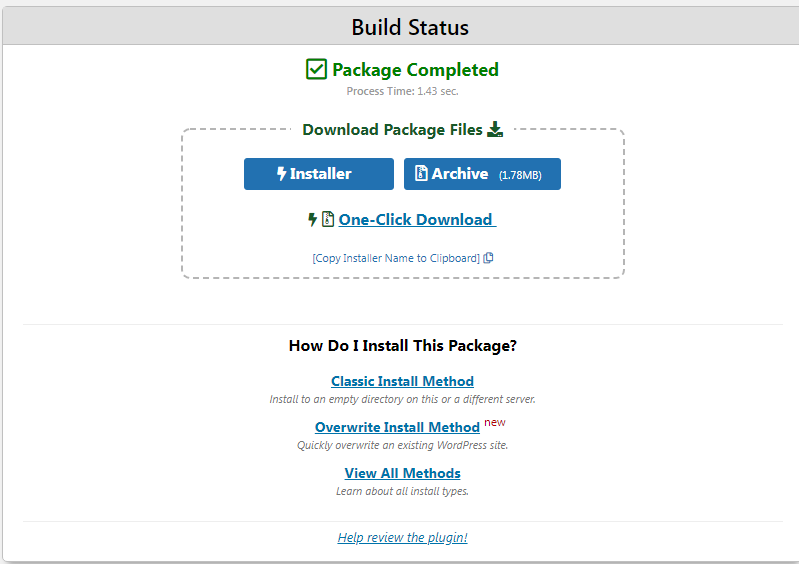Click the Package Completed status text
The width and height of the screenshot is (799, 564).
coord(415,70)
